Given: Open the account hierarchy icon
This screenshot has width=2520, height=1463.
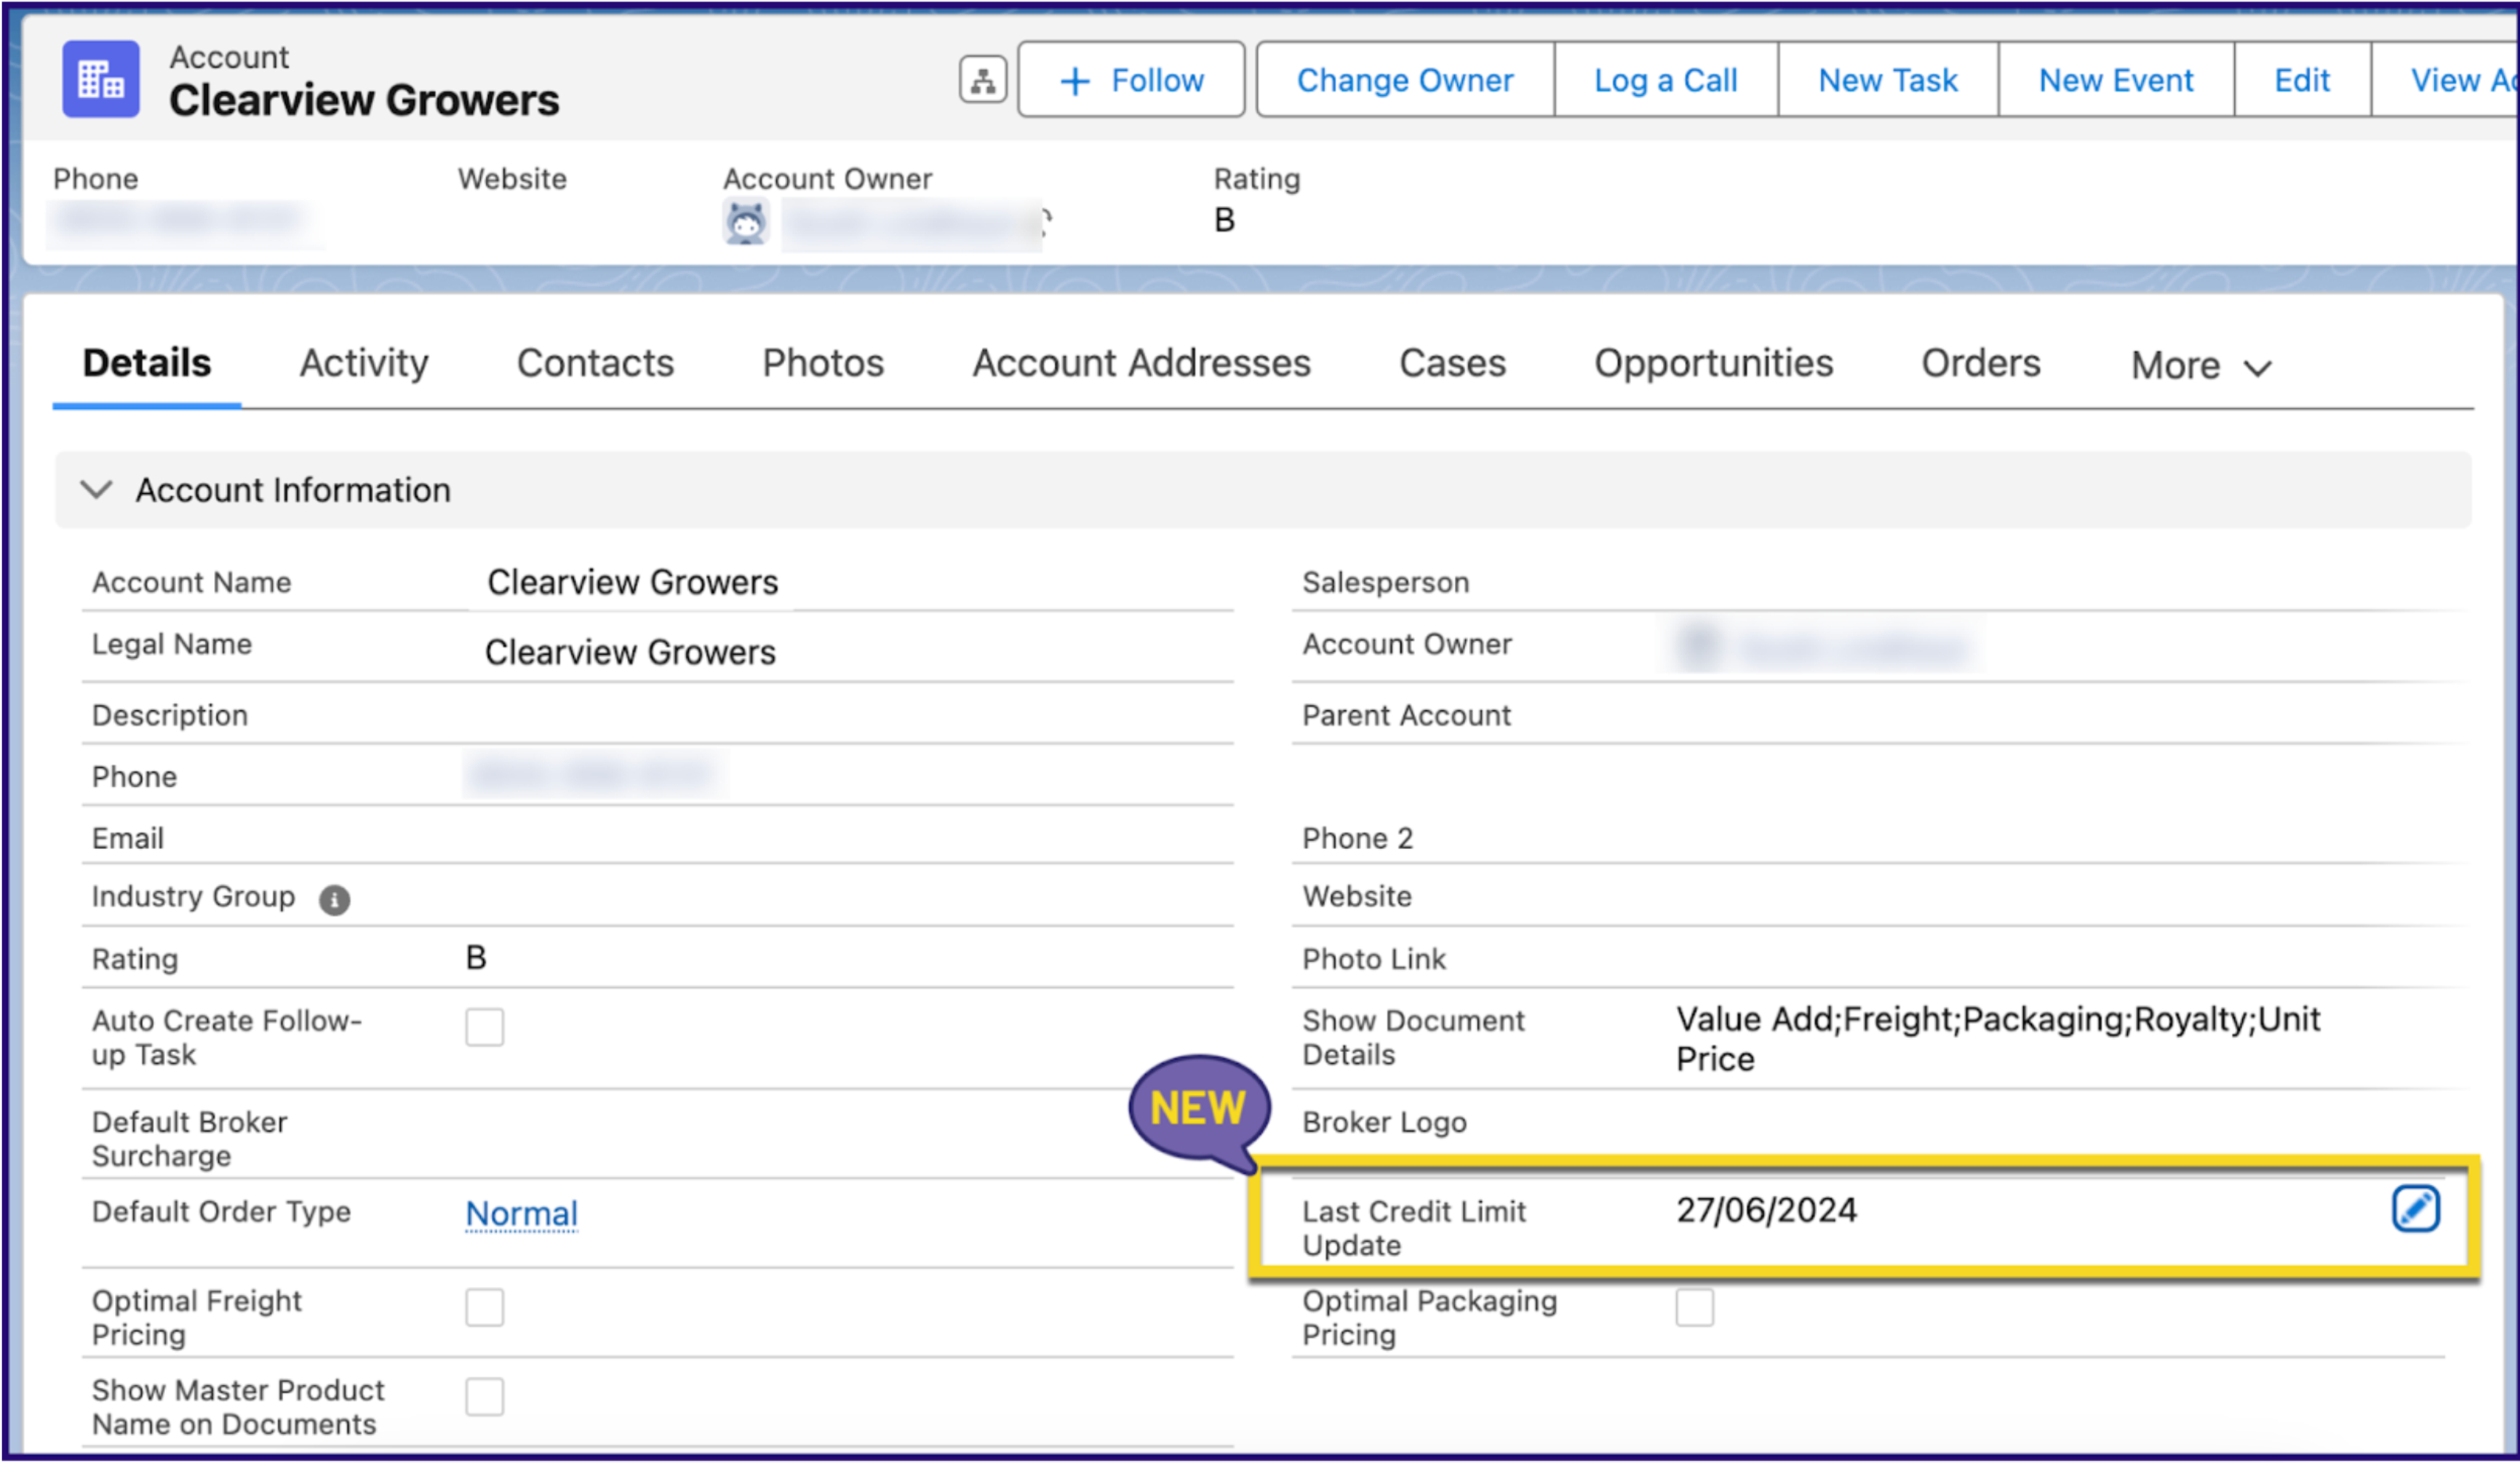Looking at the screenshot, I should [x=983, y=80].
